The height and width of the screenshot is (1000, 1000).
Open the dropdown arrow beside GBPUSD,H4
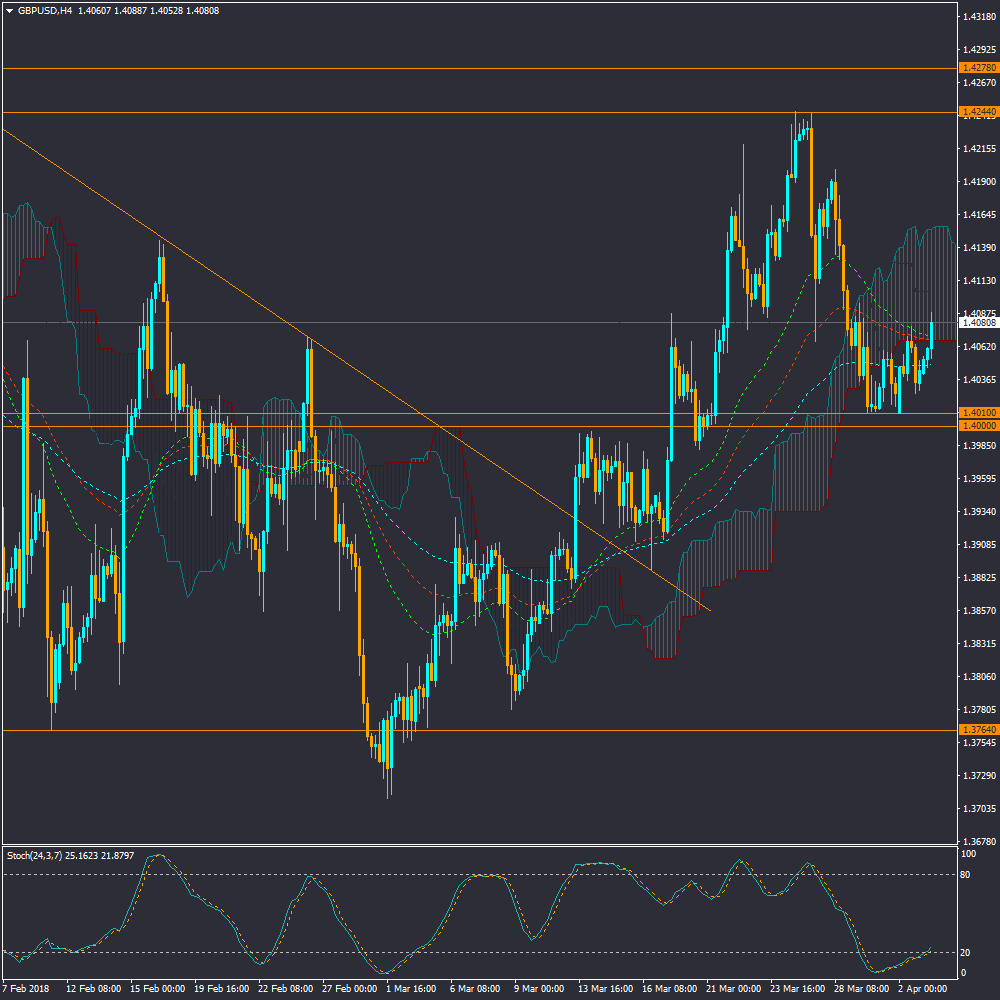(9, 11)
